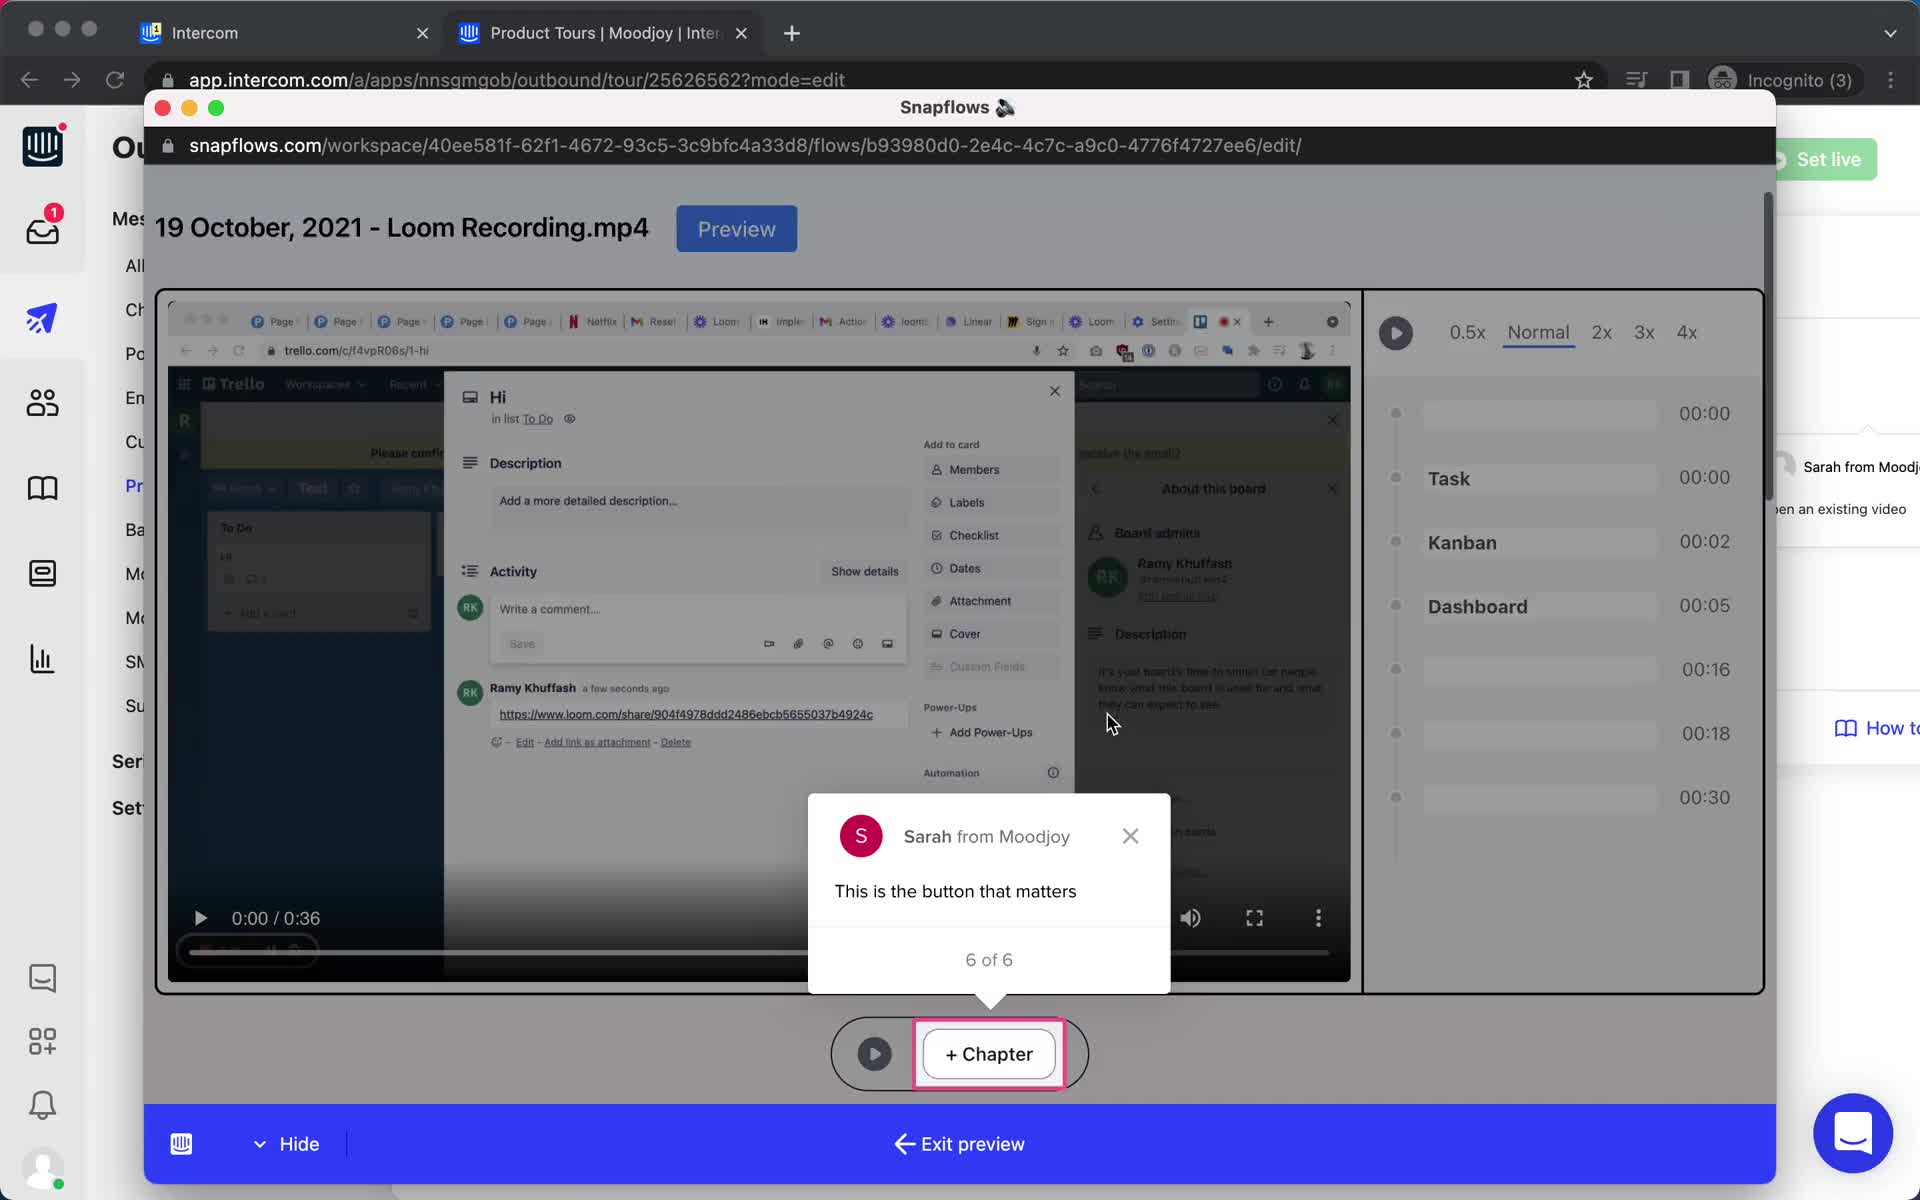Expand the browser tab search chevron
1920x1200 pixels.
tap(1890, 33)
